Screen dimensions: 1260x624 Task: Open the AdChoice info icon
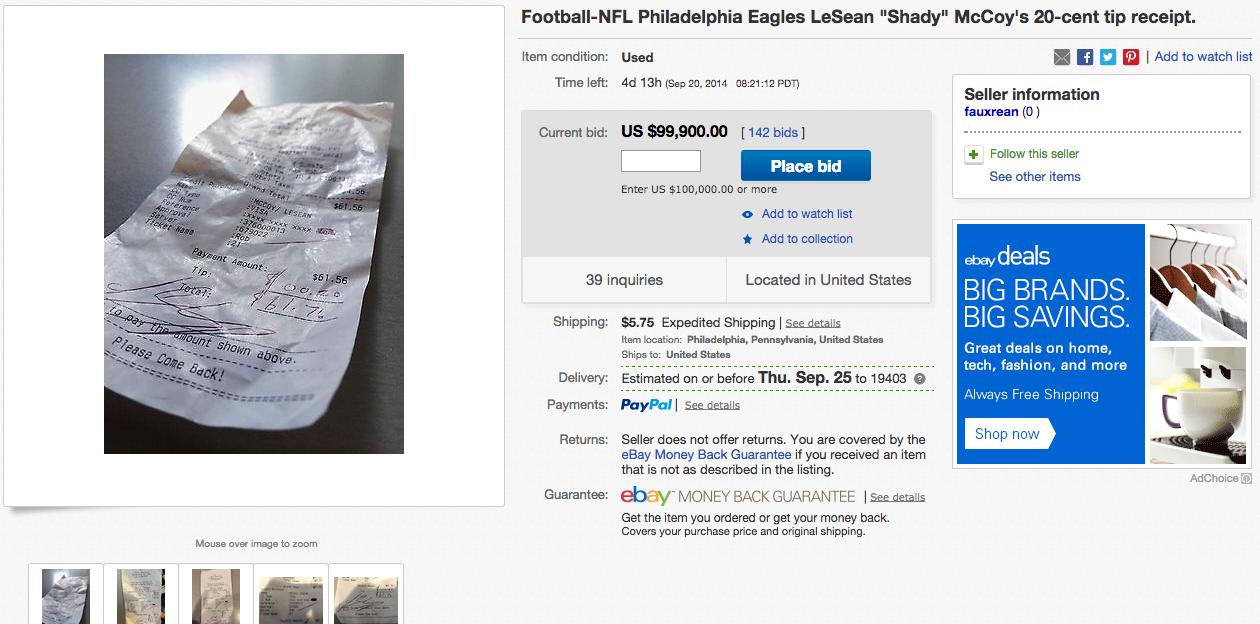tap(1246, 479)
